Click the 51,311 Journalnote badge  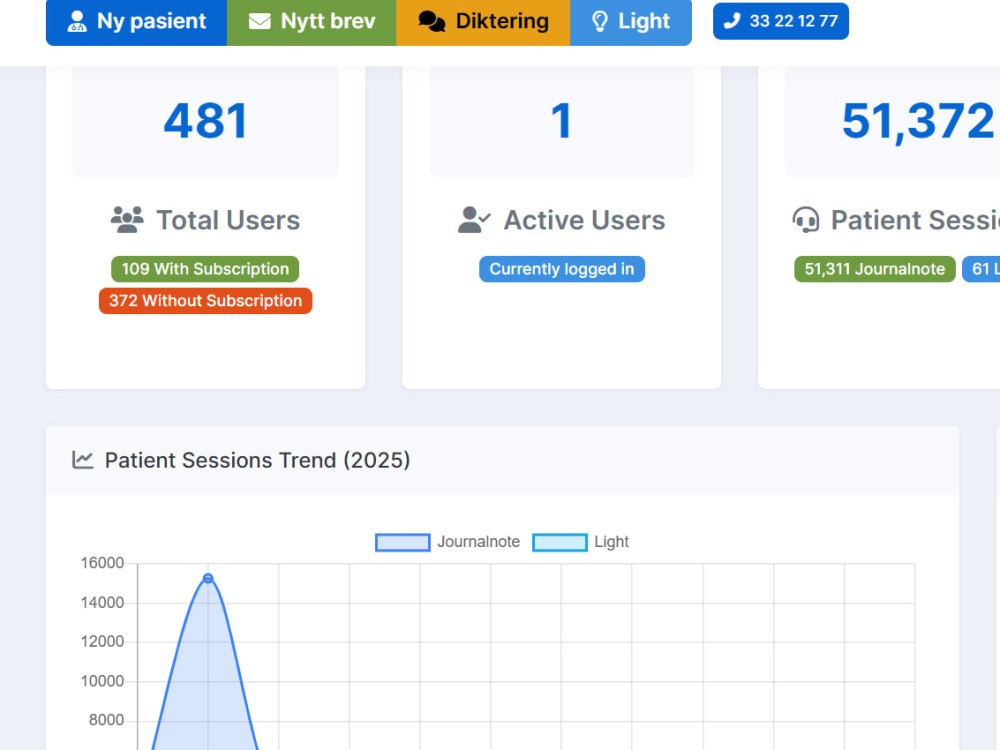[874, 269]
